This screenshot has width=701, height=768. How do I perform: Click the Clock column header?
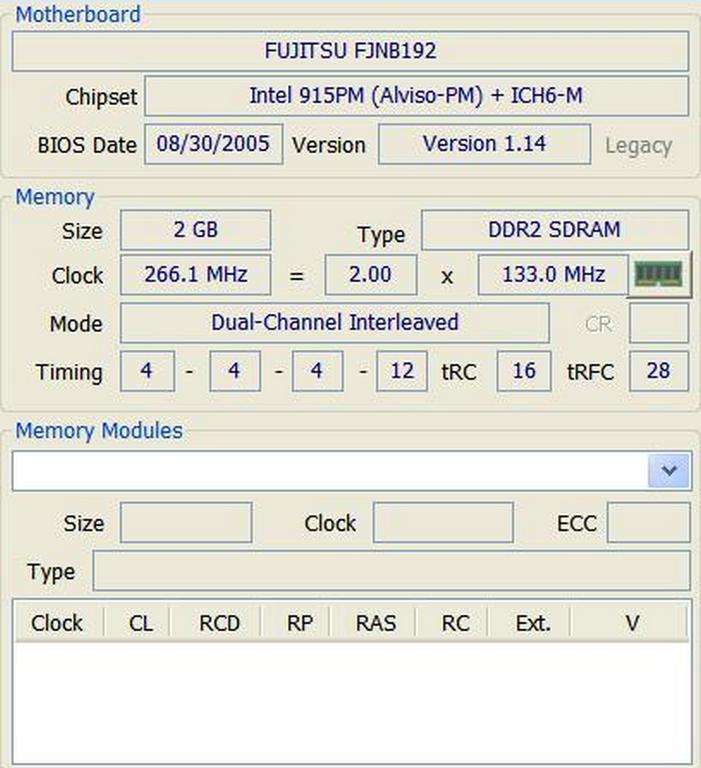point(57,623)
